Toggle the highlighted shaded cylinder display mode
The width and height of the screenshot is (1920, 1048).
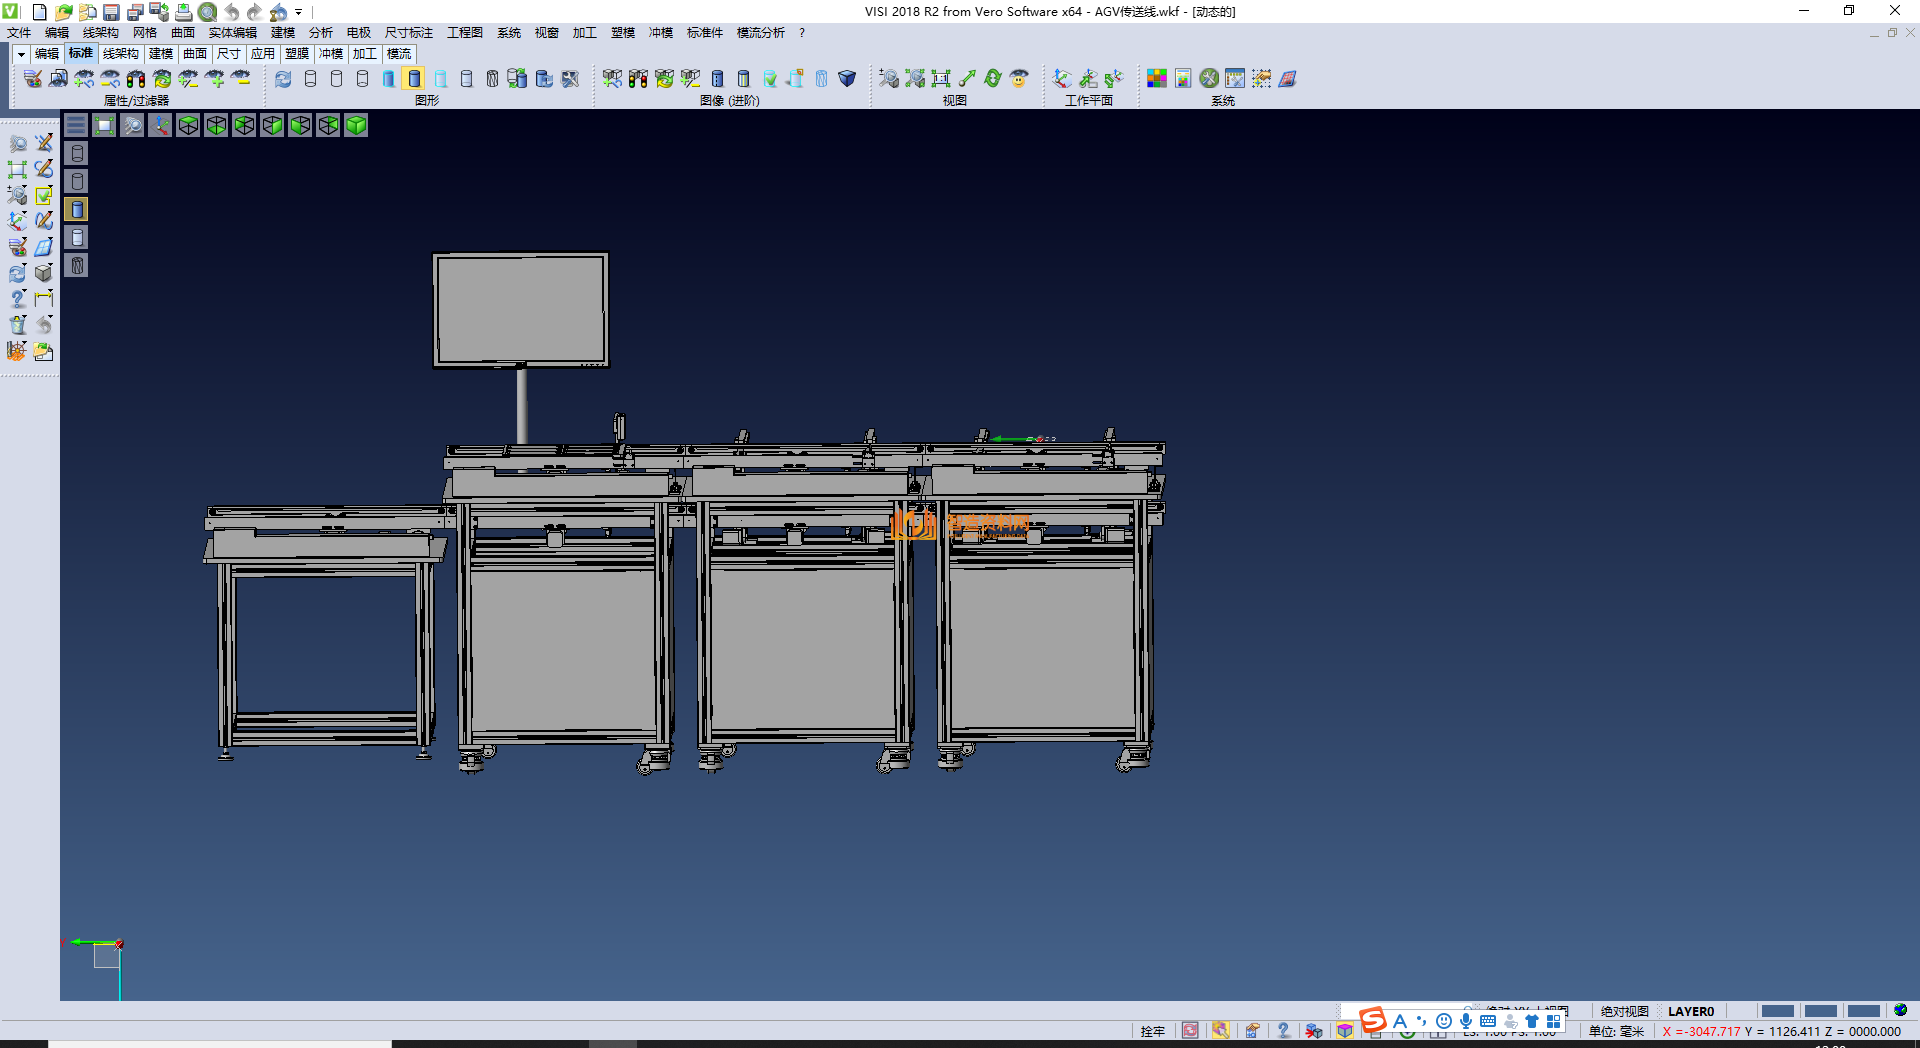[414, 78]
